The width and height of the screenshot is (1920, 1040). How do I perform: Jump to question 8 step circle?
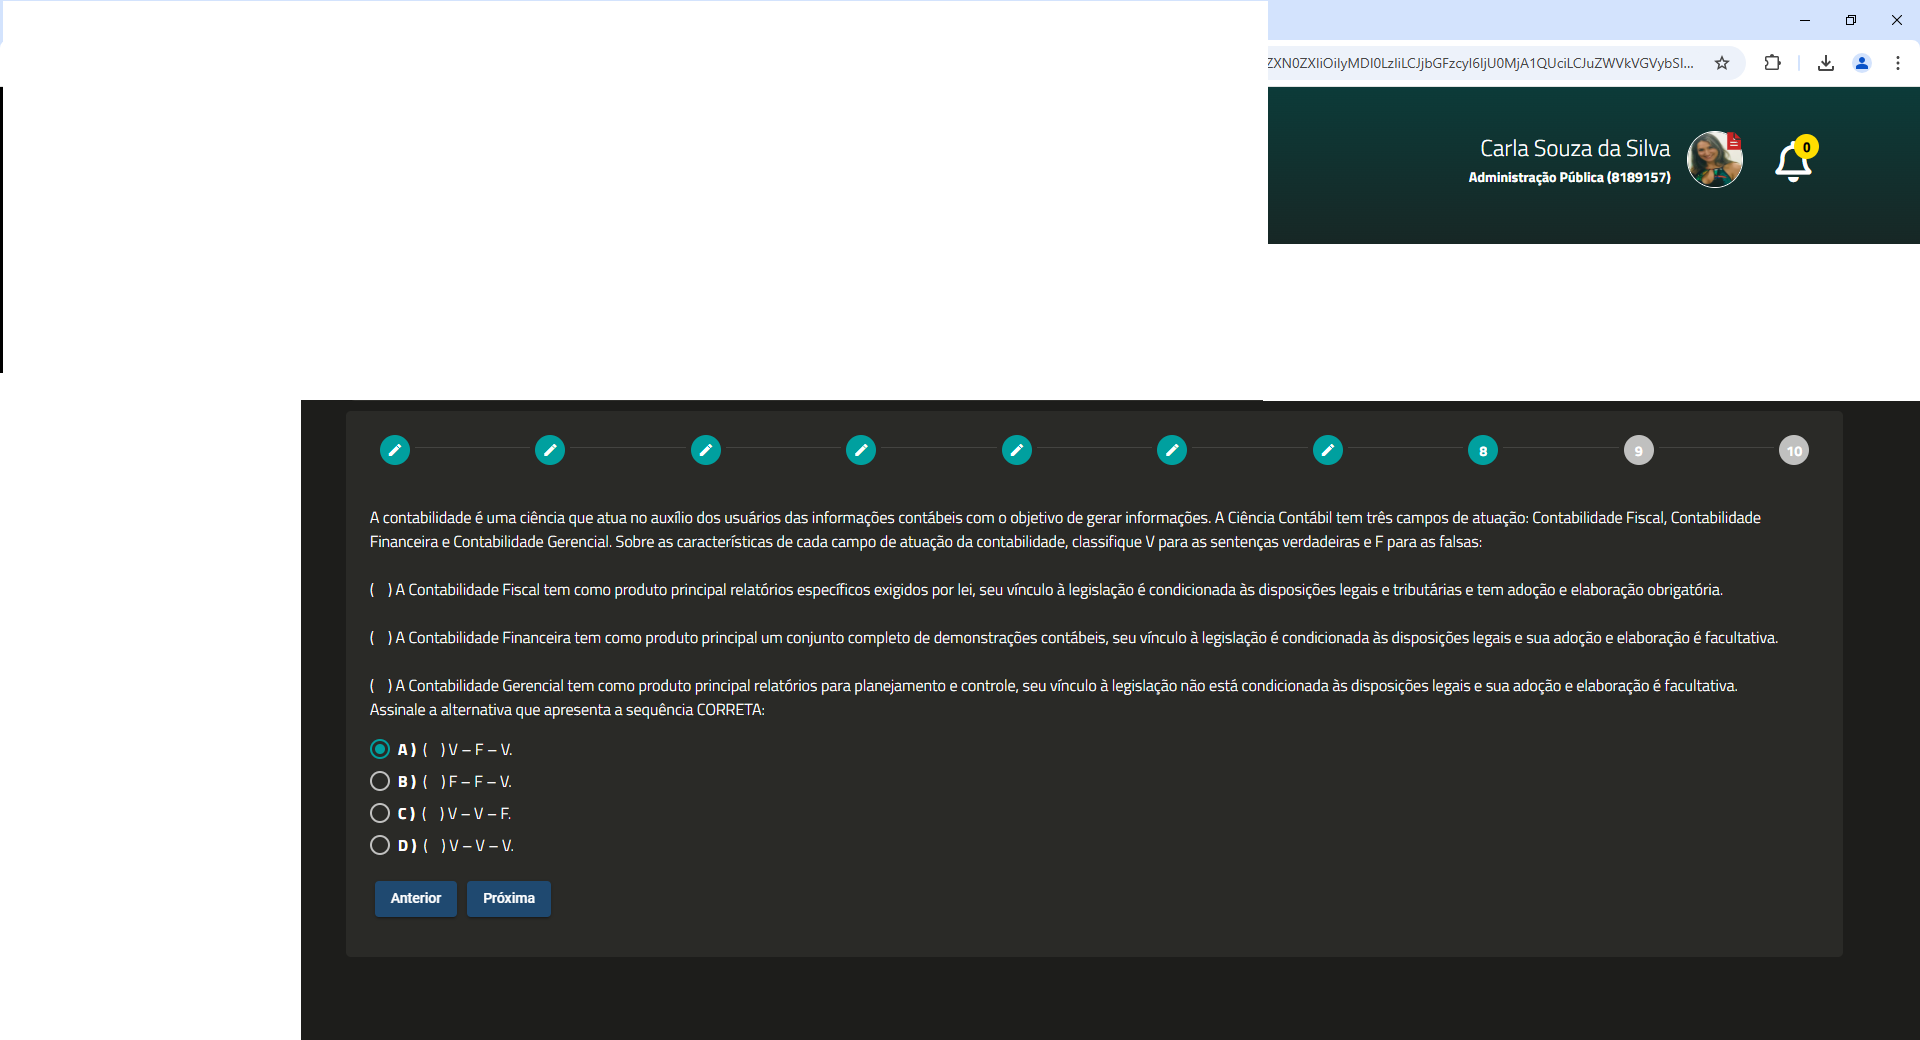1483,451
